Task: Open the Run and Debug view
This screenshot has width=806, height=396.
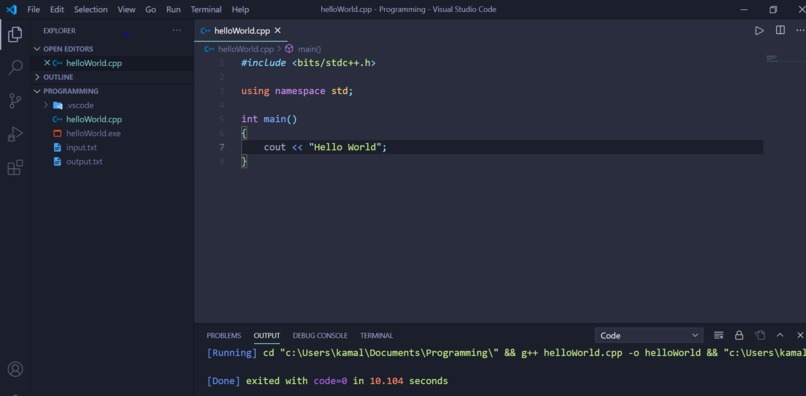Action: pos(15,135)
